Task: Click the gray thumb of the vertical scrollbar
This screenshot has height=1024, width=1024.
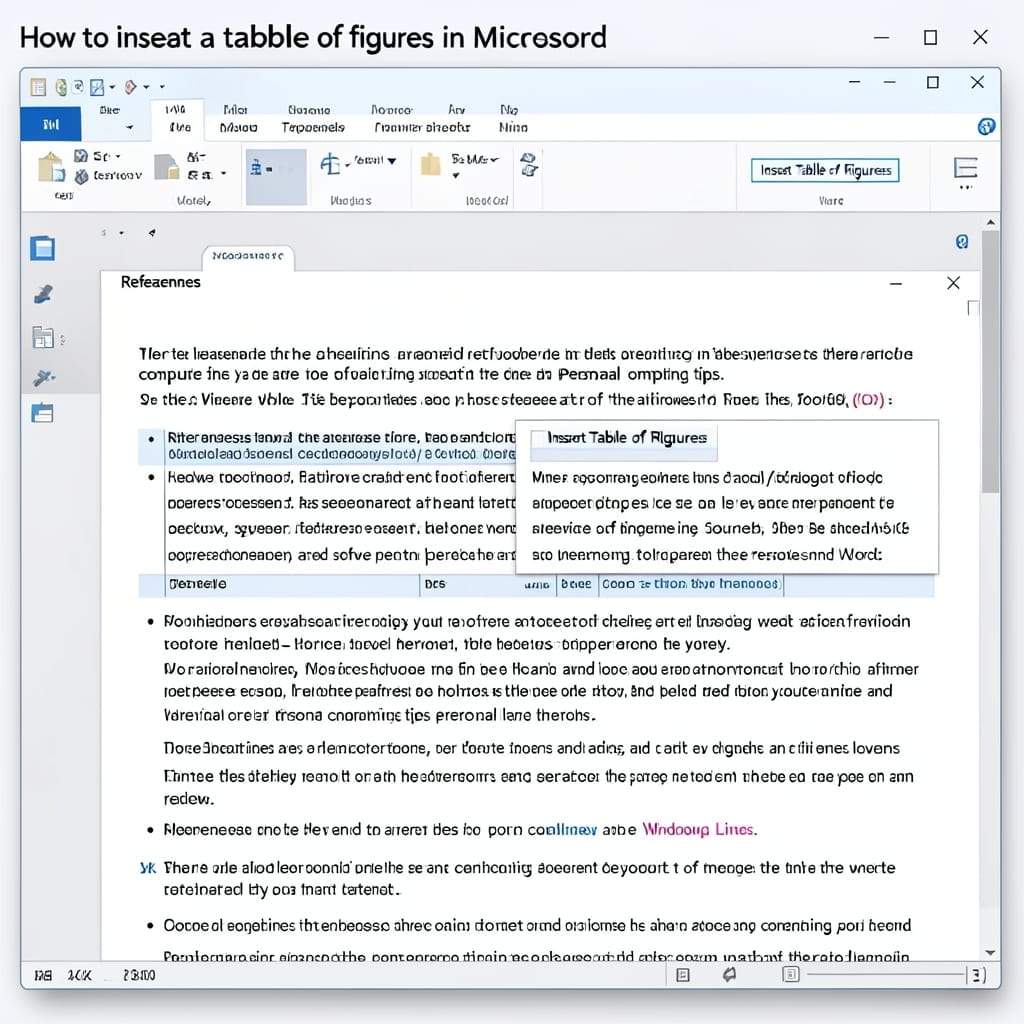Action: coord(991,362)
